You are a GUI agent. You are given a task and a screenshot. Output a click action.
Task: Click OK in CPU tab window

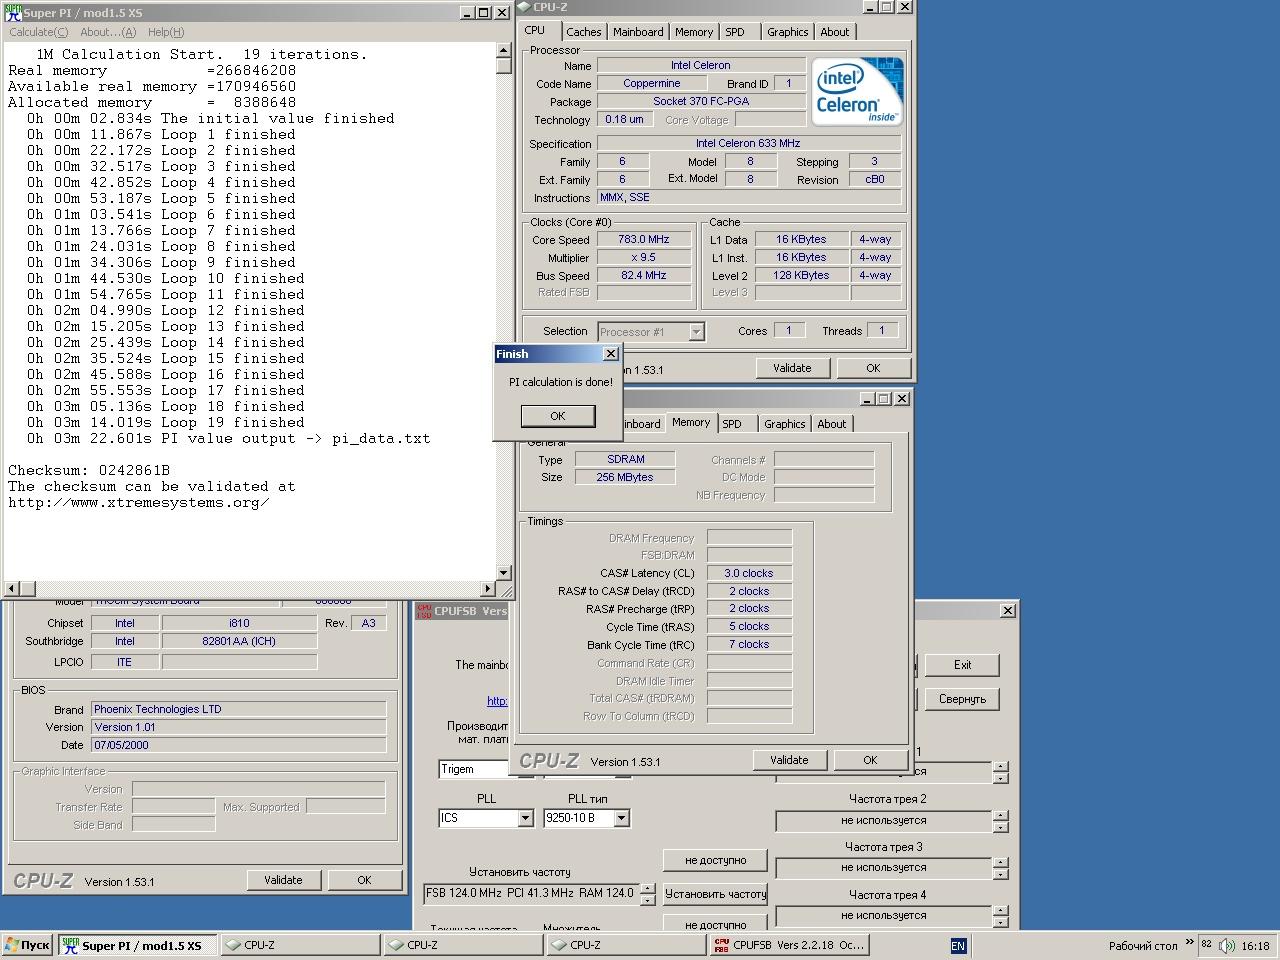click(x=873, y=368)
